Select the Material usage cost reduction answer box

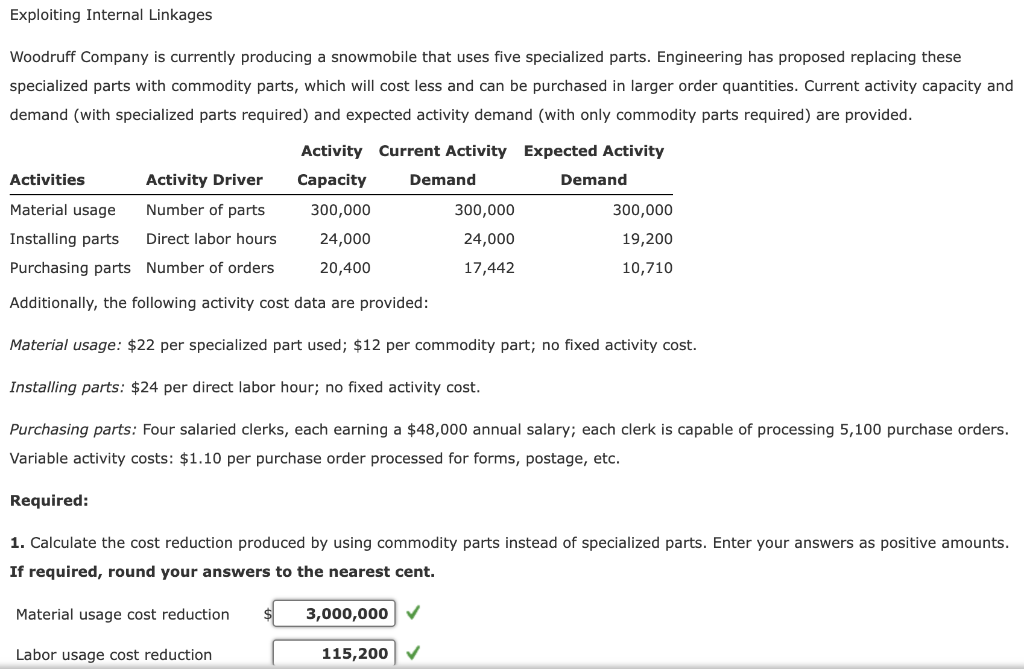[334, 613]
